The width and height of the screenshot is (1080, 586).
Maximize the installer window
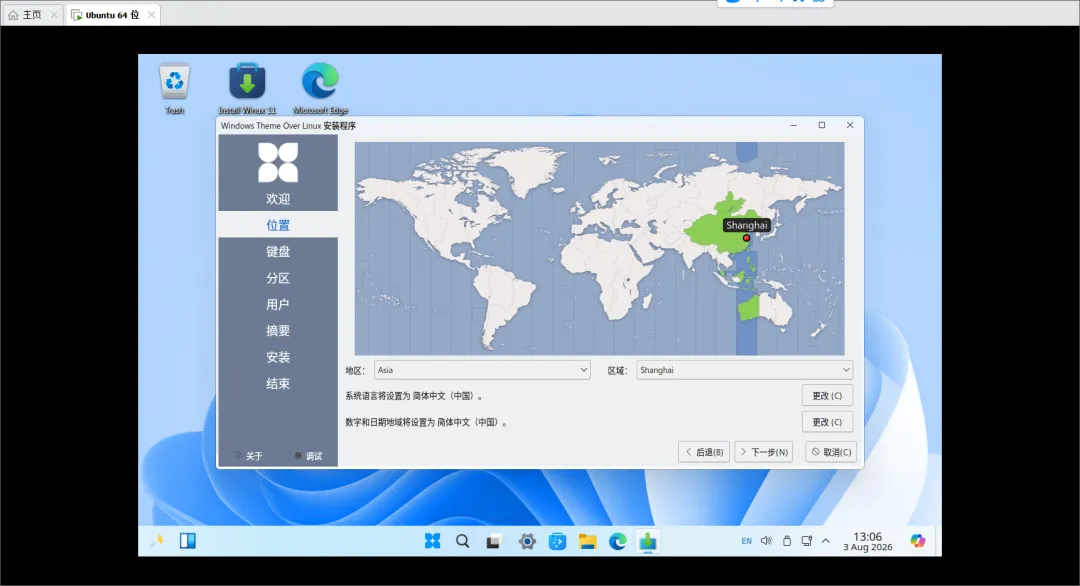click(x=822, y=125)
